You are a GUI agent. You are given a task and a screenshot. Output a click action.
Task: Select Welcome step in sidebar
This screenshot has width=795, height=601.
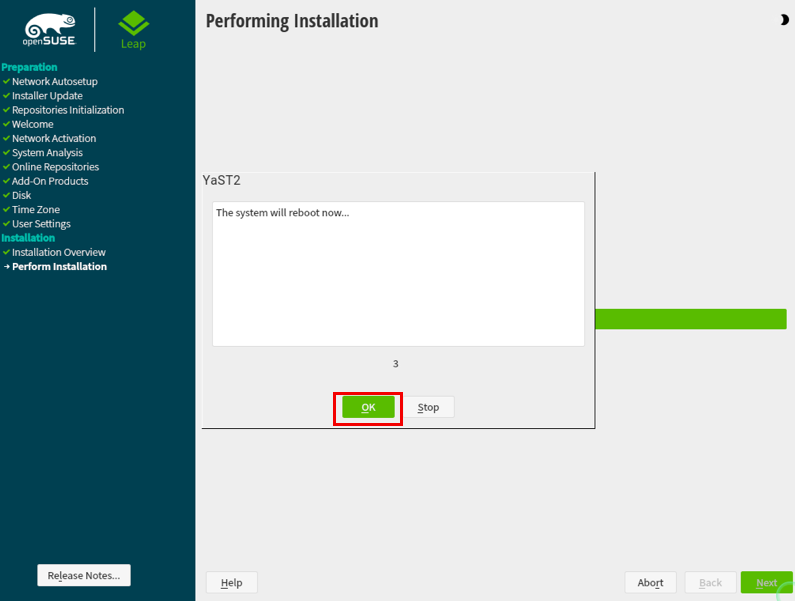pyautogui.click(x=32, y=124)
